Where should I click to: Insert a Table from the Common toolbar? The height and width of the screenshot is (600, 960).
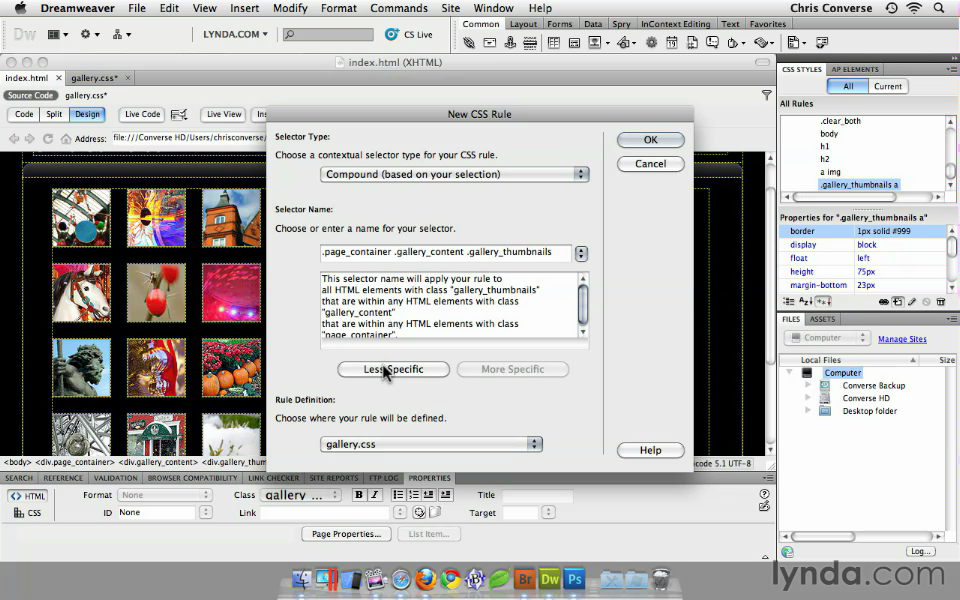click(x=553, y=43)
